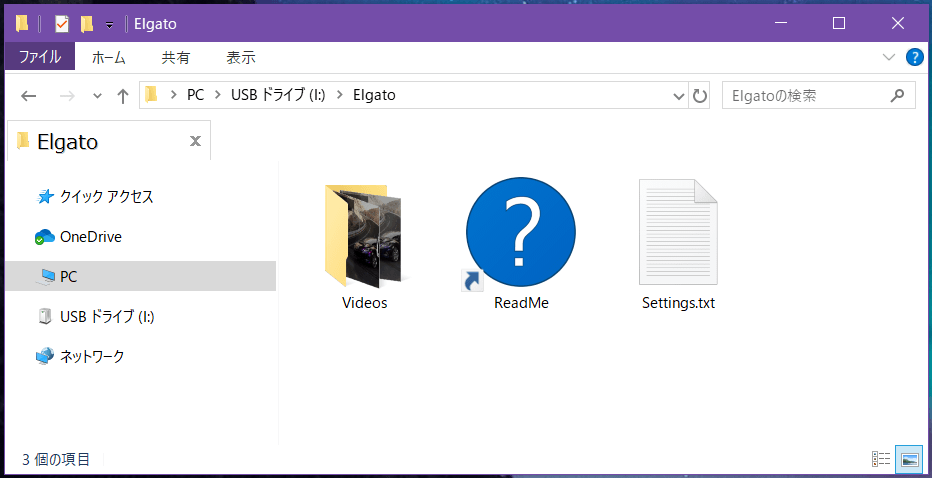This screenshot has width=932, height=478.
Task: Click USB ドライブ (I:) in the address path
Action: pyautogui.click(x=278, y=95)
